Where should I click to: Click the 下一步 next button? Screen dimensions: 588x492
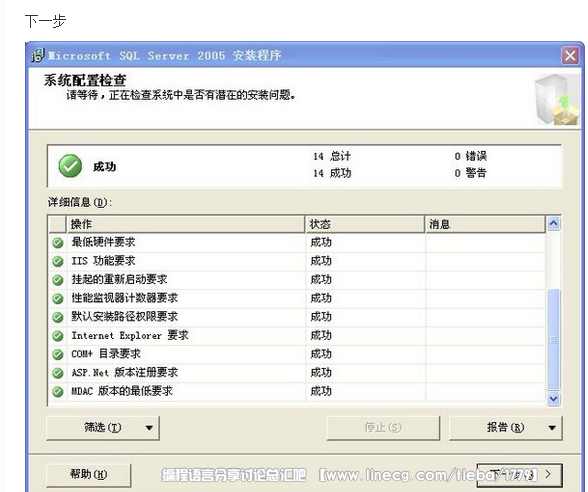[520, 475]
